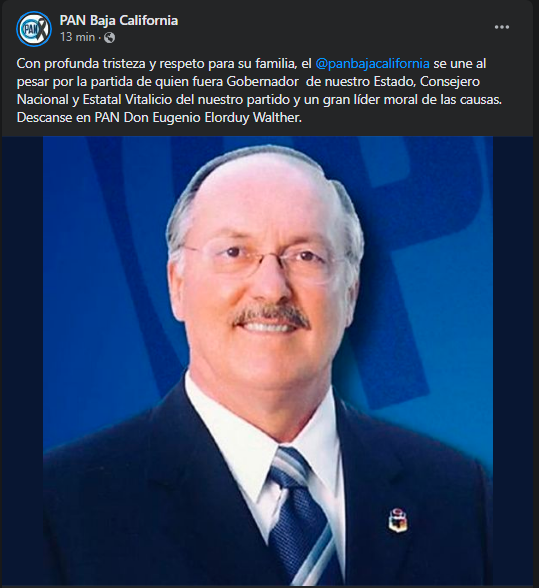
Task: Click the globe public-audience icon
Action: tap(109, 38)
